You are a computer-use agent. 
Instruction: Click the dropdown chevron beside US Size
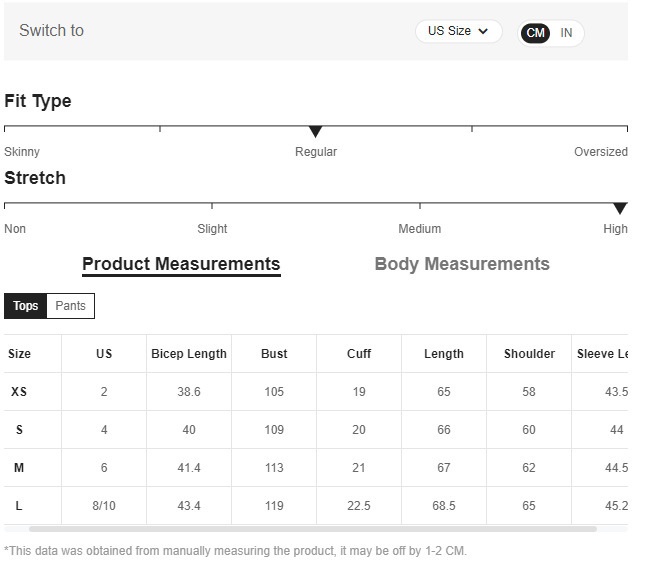point(484,31)
